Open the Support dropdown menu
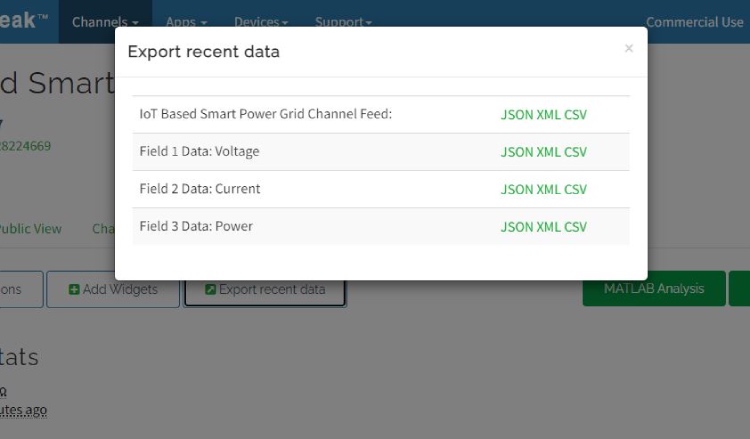750x439 pixels. [343, 22]
